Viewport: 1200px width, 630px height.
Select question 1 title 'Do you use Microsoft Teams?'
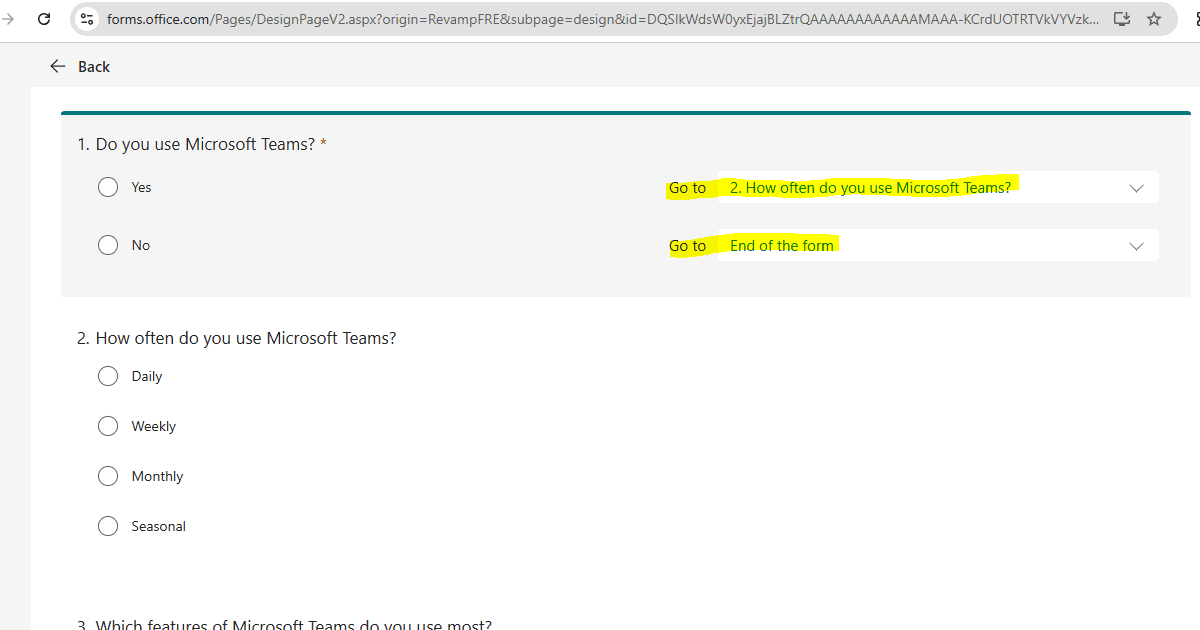pyautogui.click(x=204, y=144)
